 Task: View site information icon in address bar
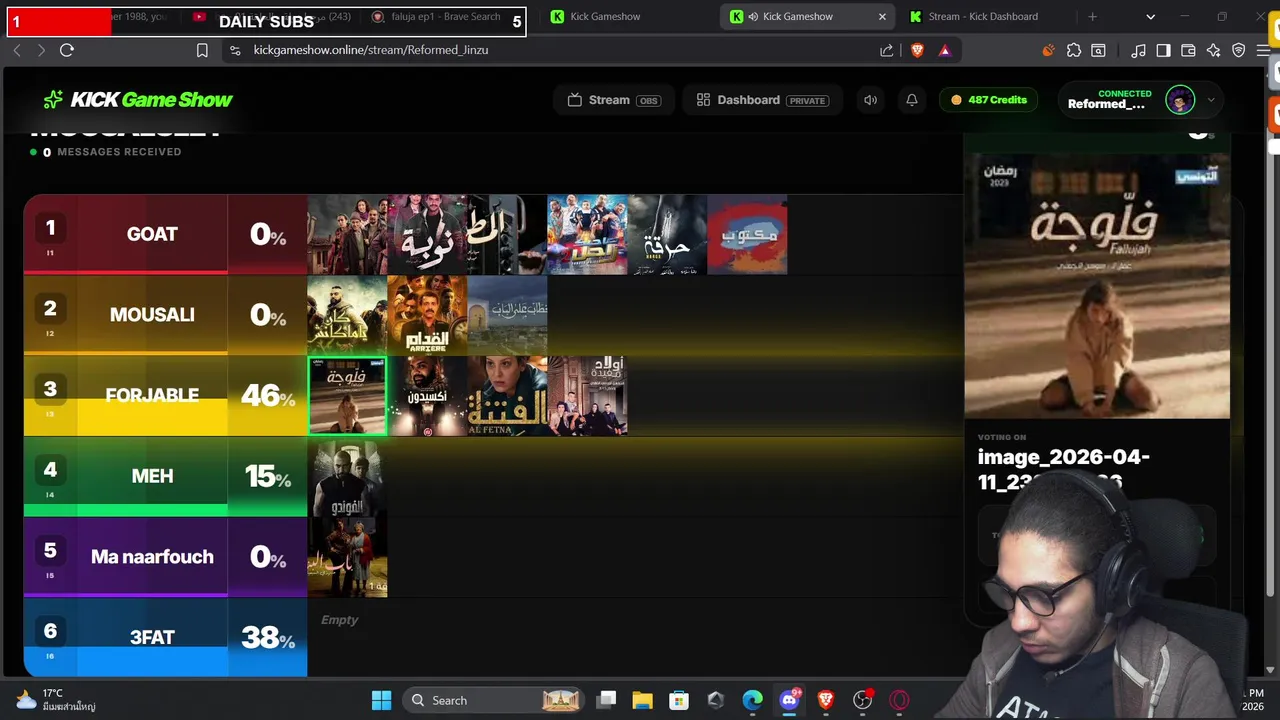(235, 50)
